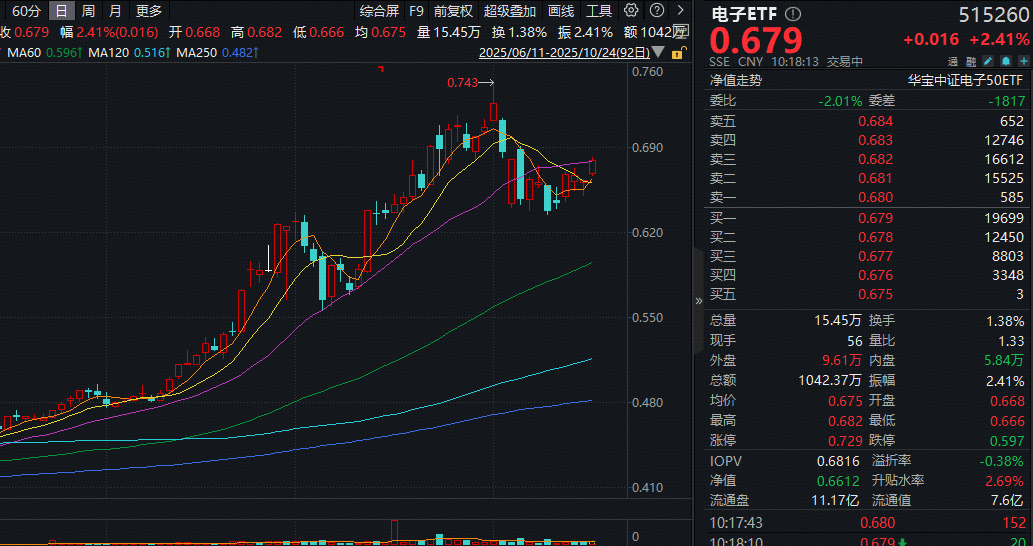Click the info icon beside 电子ETF
1033x546 pixels.
pyautogui.click(x=793, y=14)
